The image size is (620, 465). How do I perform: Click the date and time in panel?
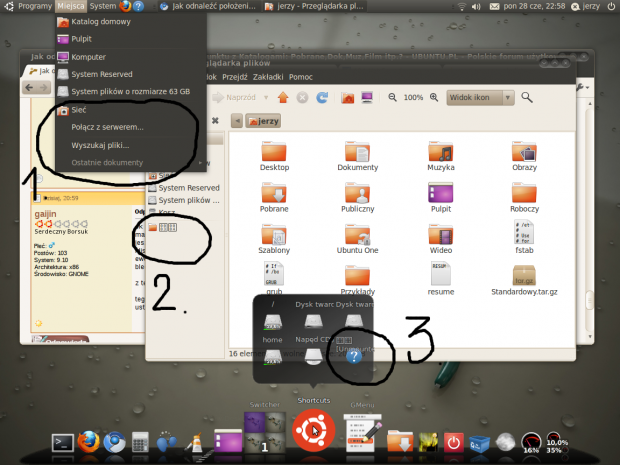[x=534, y=6]
